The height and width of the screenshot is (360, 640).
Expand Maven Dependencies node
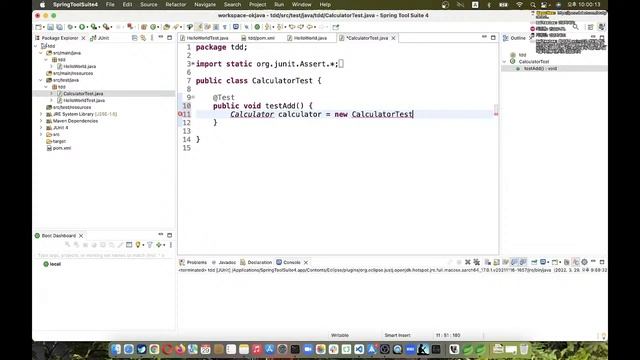tap(41, 121)
